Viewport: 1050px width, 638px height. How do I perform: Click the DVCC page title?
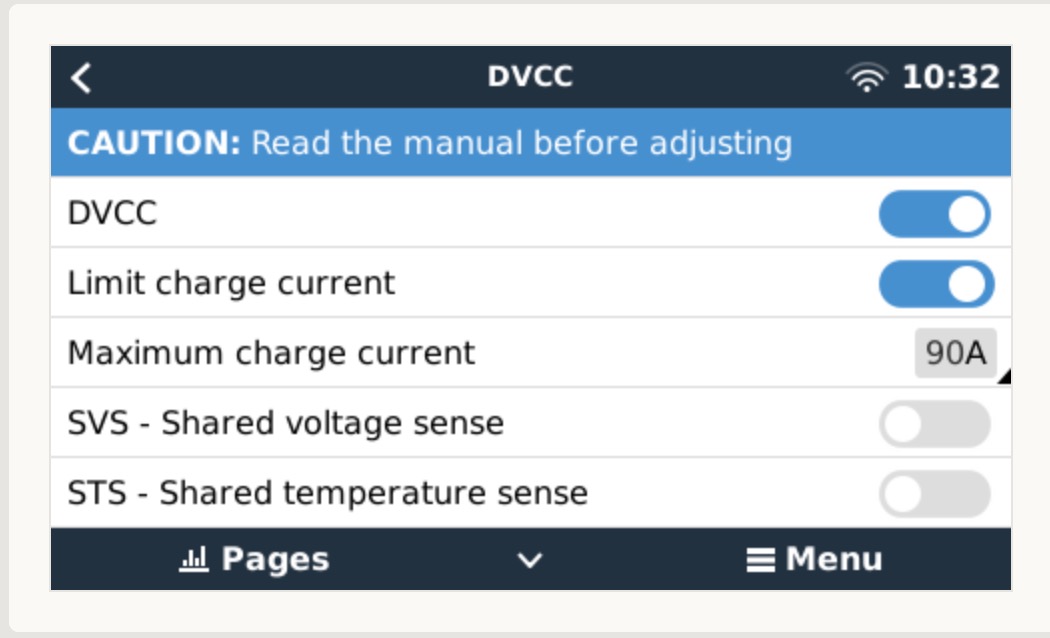(x=530, y=78)
